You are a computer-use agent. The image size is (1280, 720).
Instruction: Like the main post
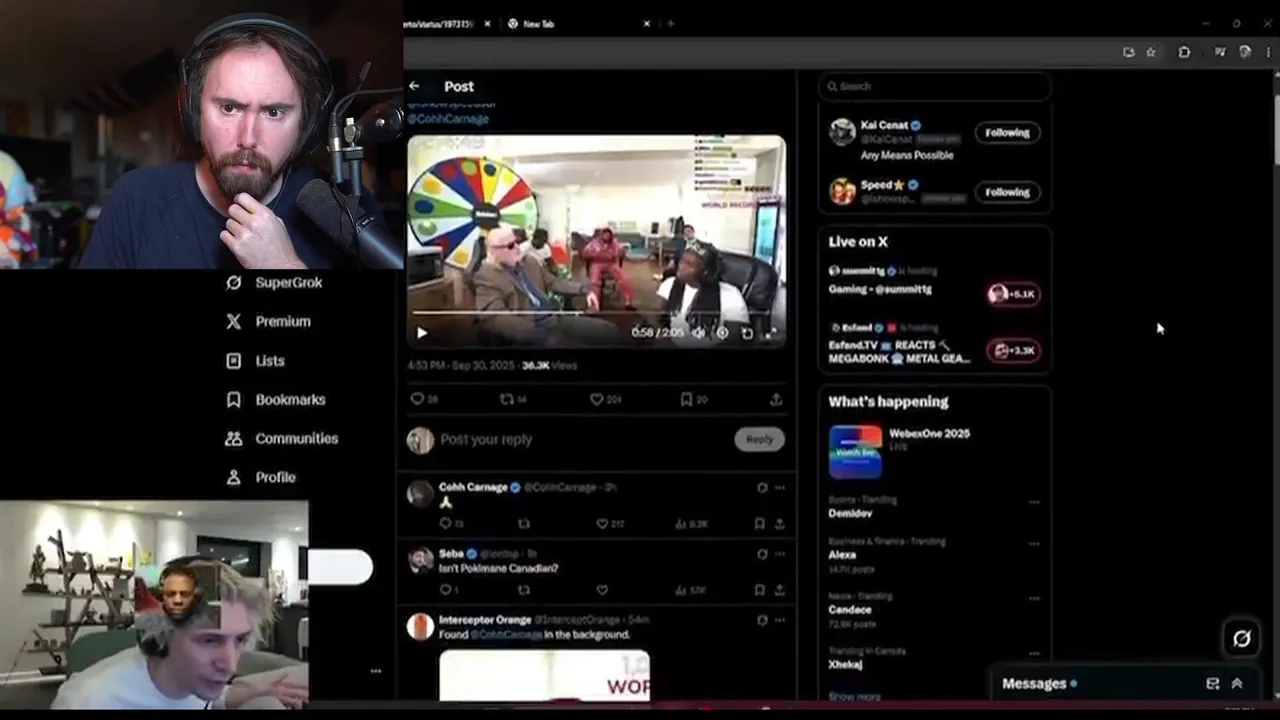click(597, 399)
